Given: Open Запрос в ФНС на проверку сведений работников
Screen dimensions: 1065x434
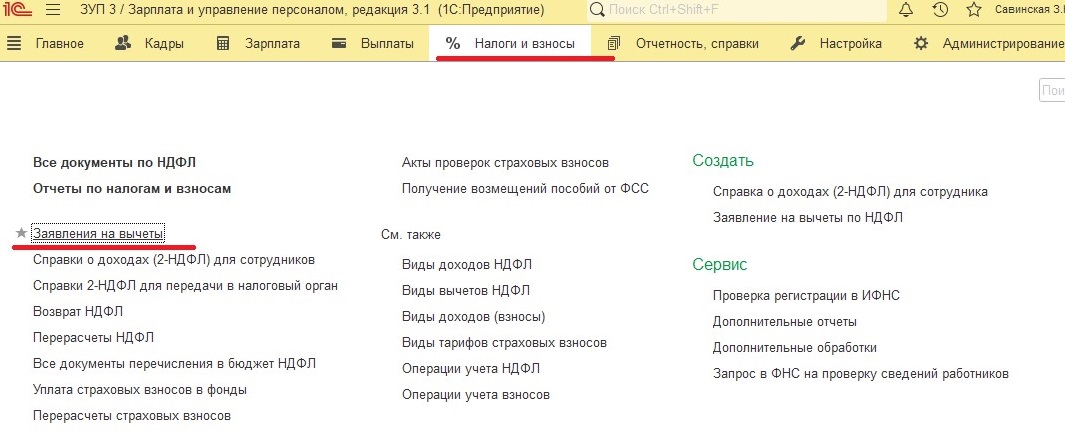Looking at the screenshot, I should (x=861, y=374).
